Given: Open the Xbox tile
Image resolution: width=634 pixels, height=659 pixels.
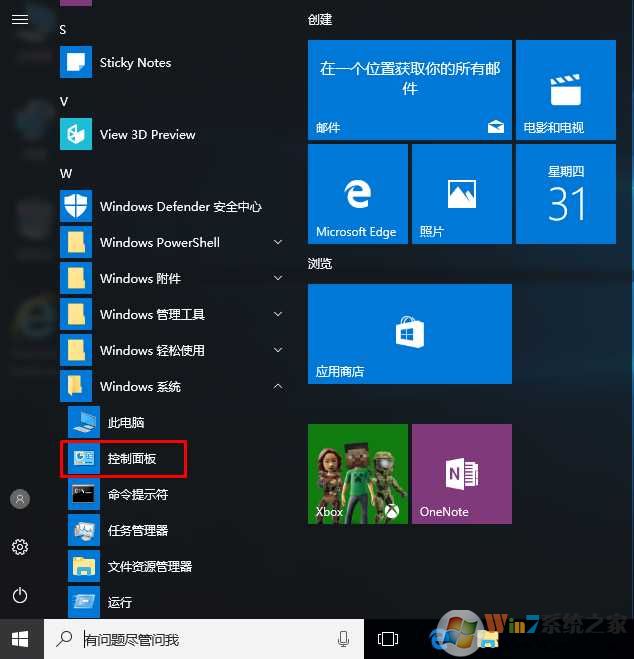Looking at the screenshot, I should [x=357, y=473].
